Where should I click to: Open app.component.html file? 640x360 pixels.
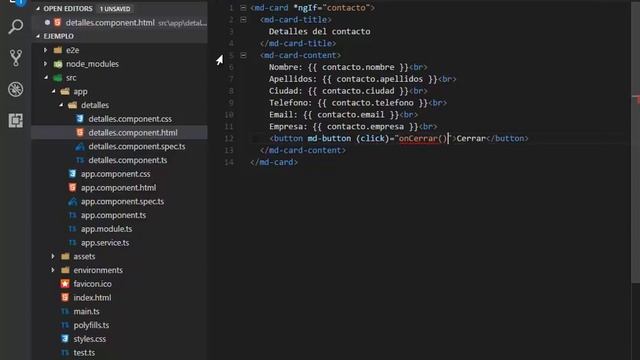click(118, 188)
